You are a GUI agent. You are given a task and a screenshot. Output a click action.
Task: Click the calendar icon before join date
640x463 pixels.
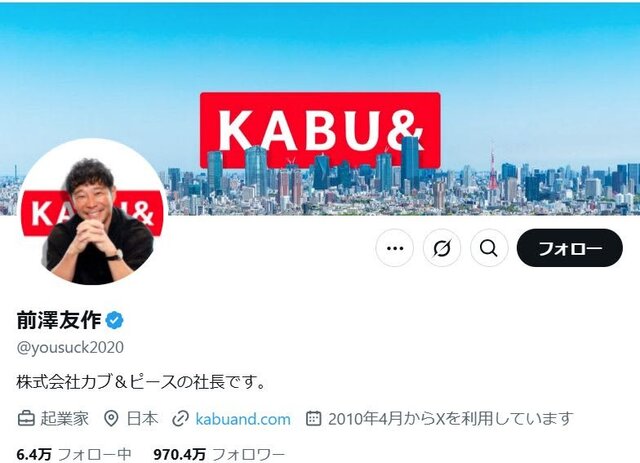(313, 418)
